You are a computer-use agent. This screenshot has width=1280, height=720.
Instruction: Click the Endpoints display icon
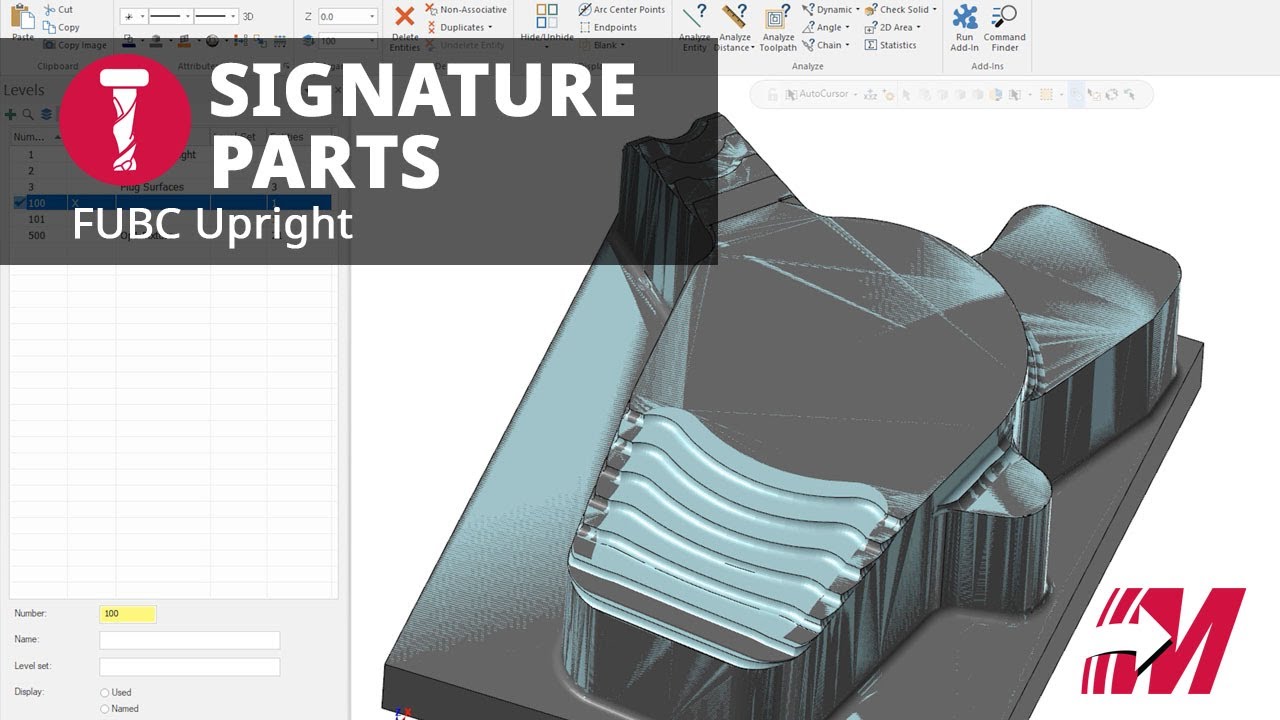[585, 27]
